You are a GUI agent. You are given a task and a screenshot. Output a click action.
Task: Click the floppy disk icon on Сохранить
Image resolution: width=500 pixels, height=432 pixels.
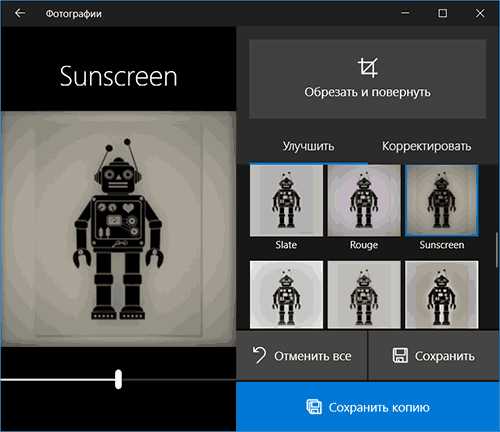400,355
